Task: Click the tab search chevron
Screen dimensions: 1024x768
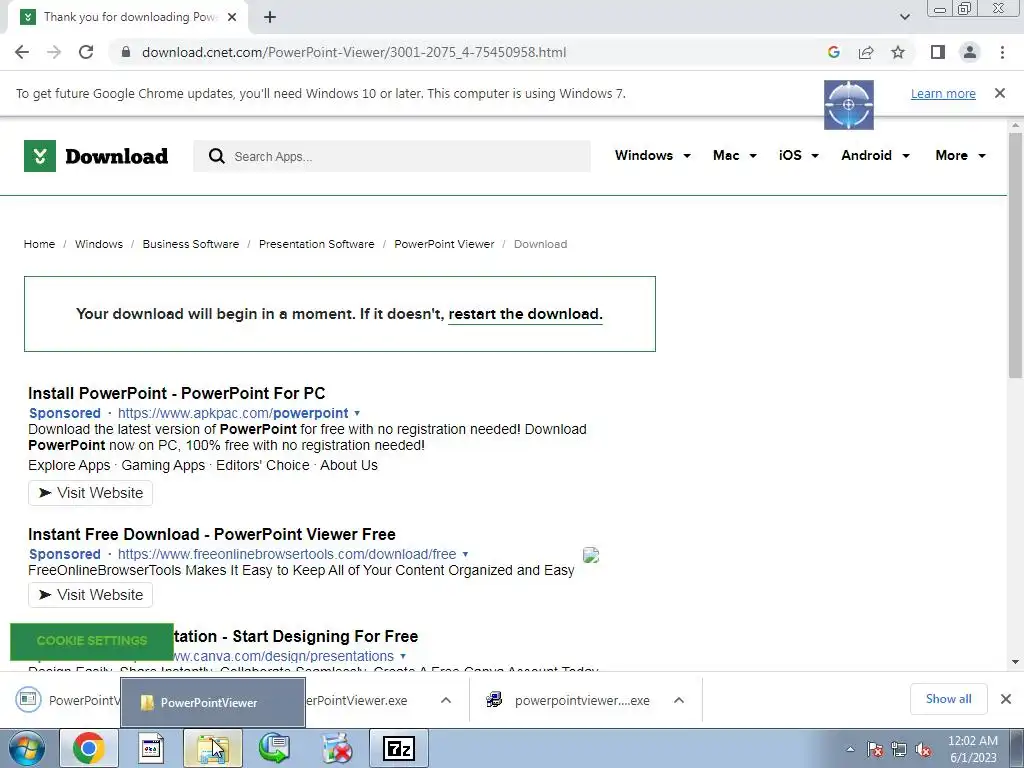Action: pyautogui.click(x=904, y=17)
